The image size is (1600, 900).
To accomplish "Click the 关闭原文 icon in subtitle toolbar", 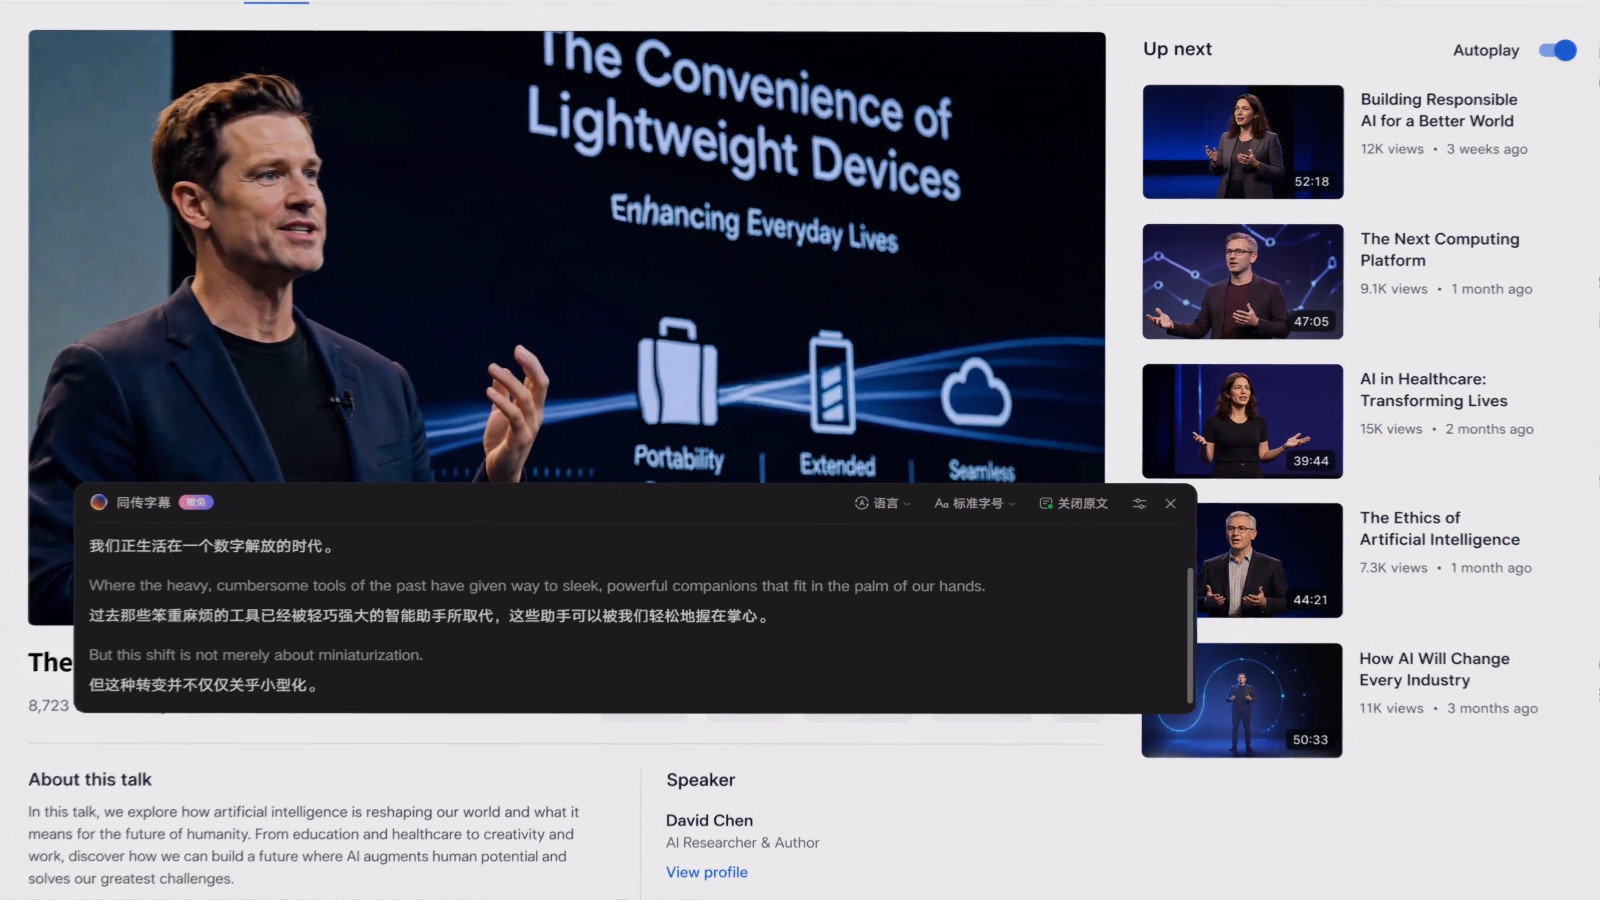I will tap(1046, 503).
